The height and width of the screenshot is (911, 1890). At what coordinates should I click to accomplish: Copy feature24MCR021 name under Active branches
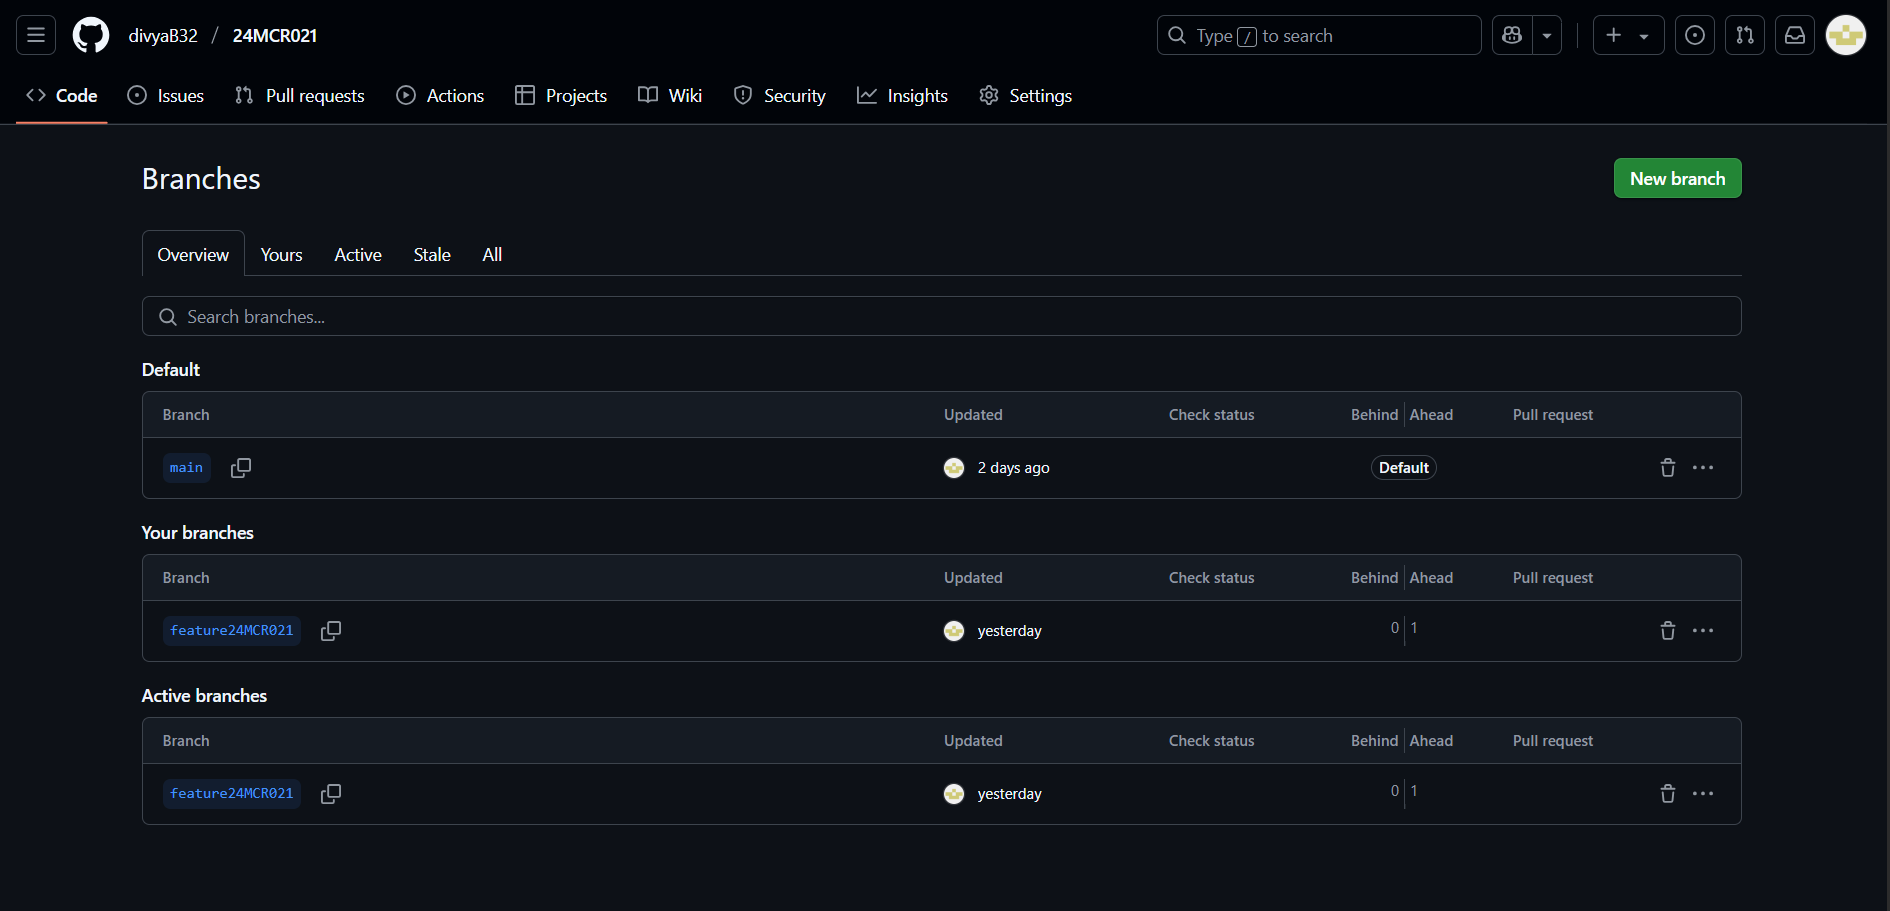pyautogui.click(x=331, y=793)
